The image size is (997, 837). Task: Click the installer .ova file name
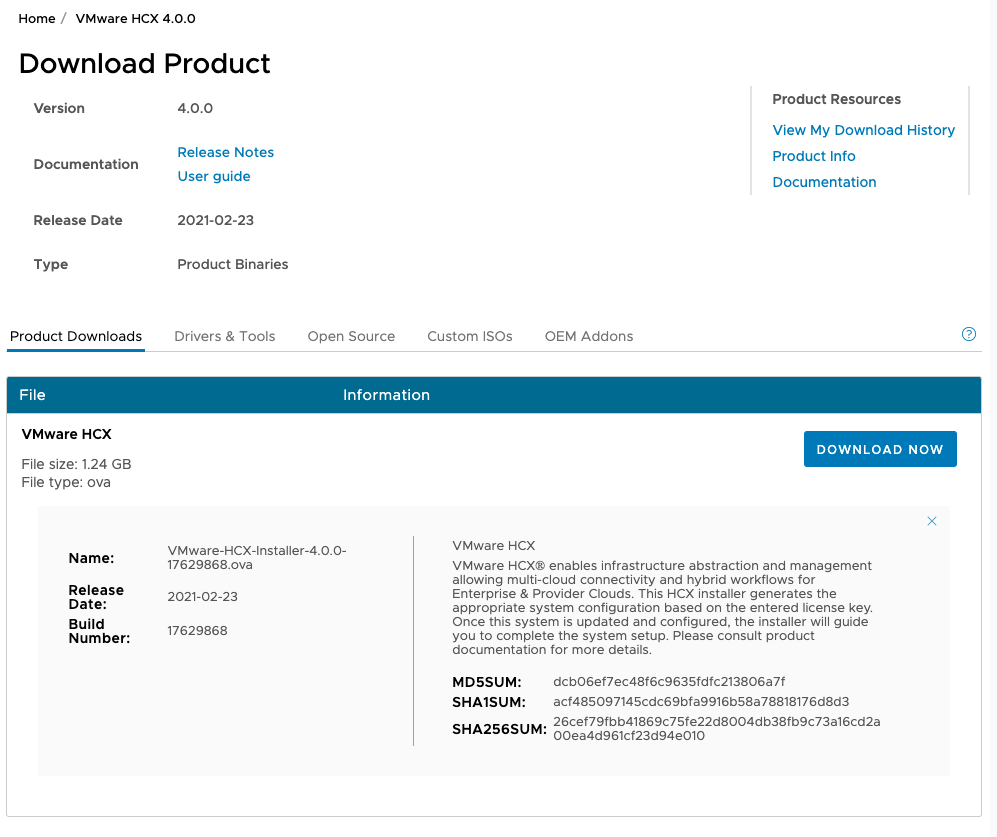click(x=256, y=557)
